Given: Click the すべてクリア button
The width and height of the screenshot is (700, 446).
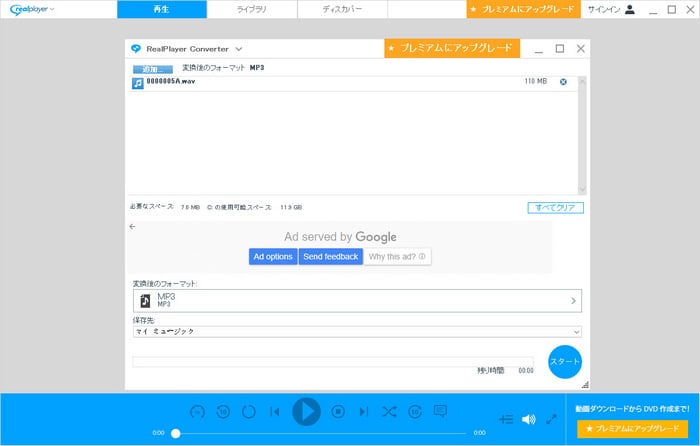Looking at the screenshot, I should click(555, 208).
